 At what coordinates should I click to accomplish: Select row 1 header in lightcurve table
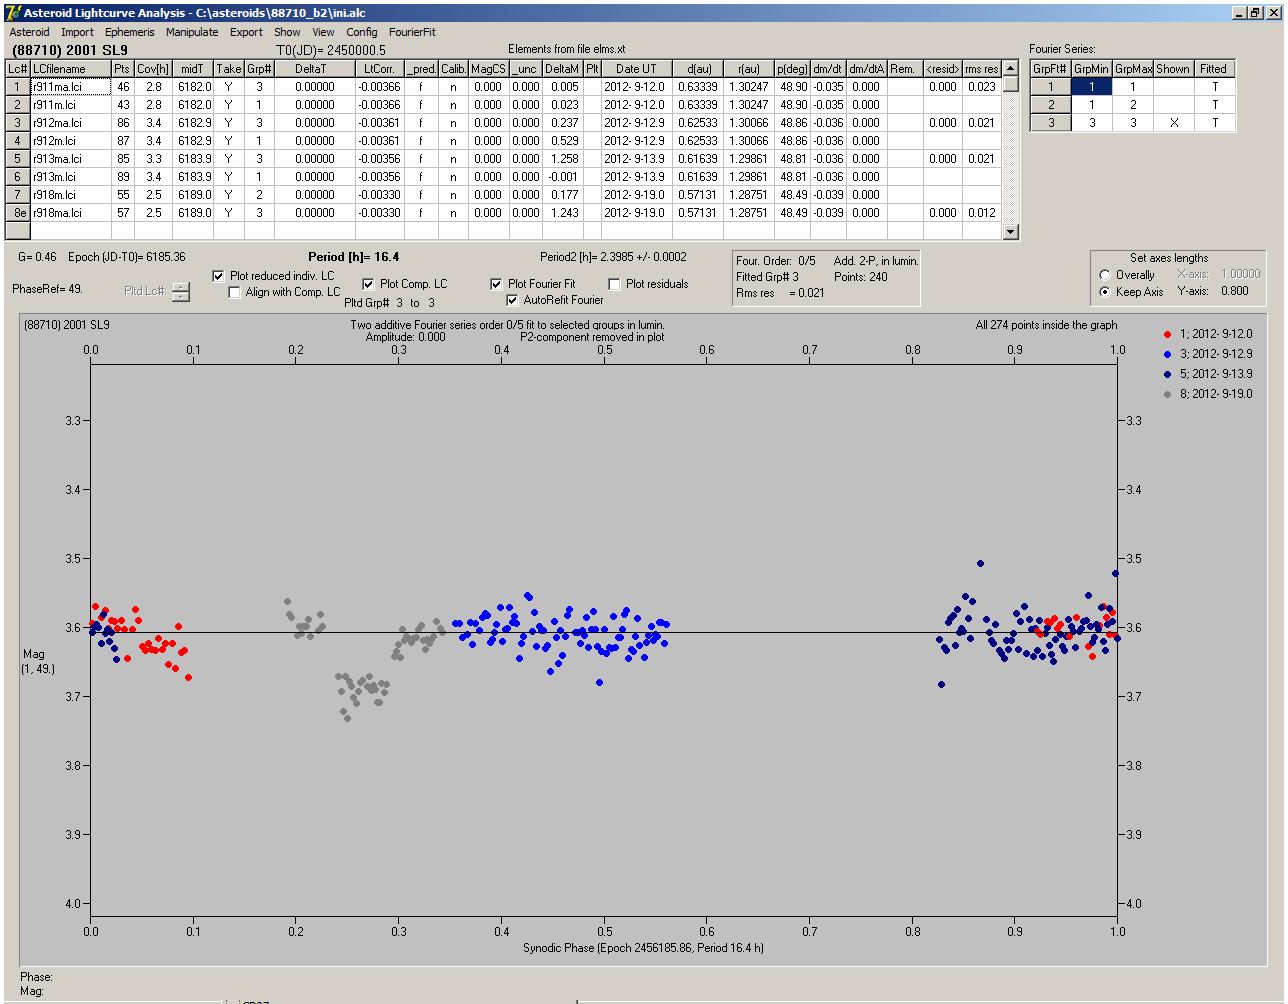pos(18,87)
